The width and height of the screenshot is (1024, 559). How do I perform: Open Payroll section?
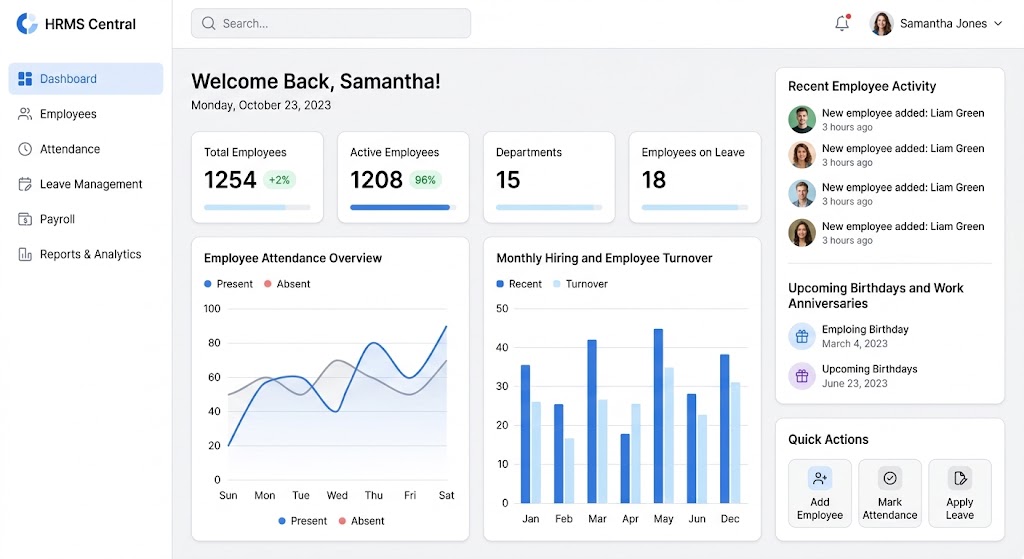click(86, 219)
